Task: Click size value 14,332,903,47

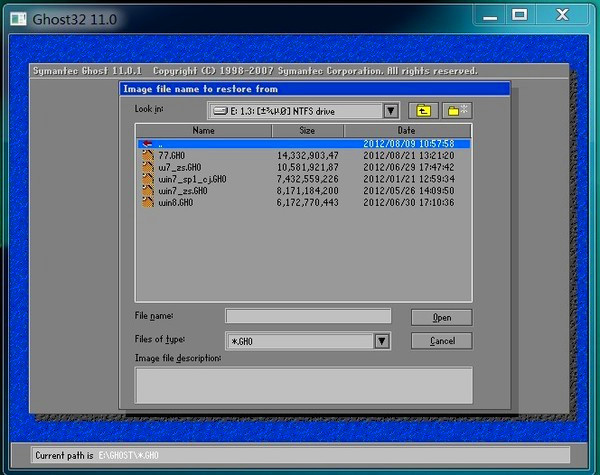Action: [308, 155]
